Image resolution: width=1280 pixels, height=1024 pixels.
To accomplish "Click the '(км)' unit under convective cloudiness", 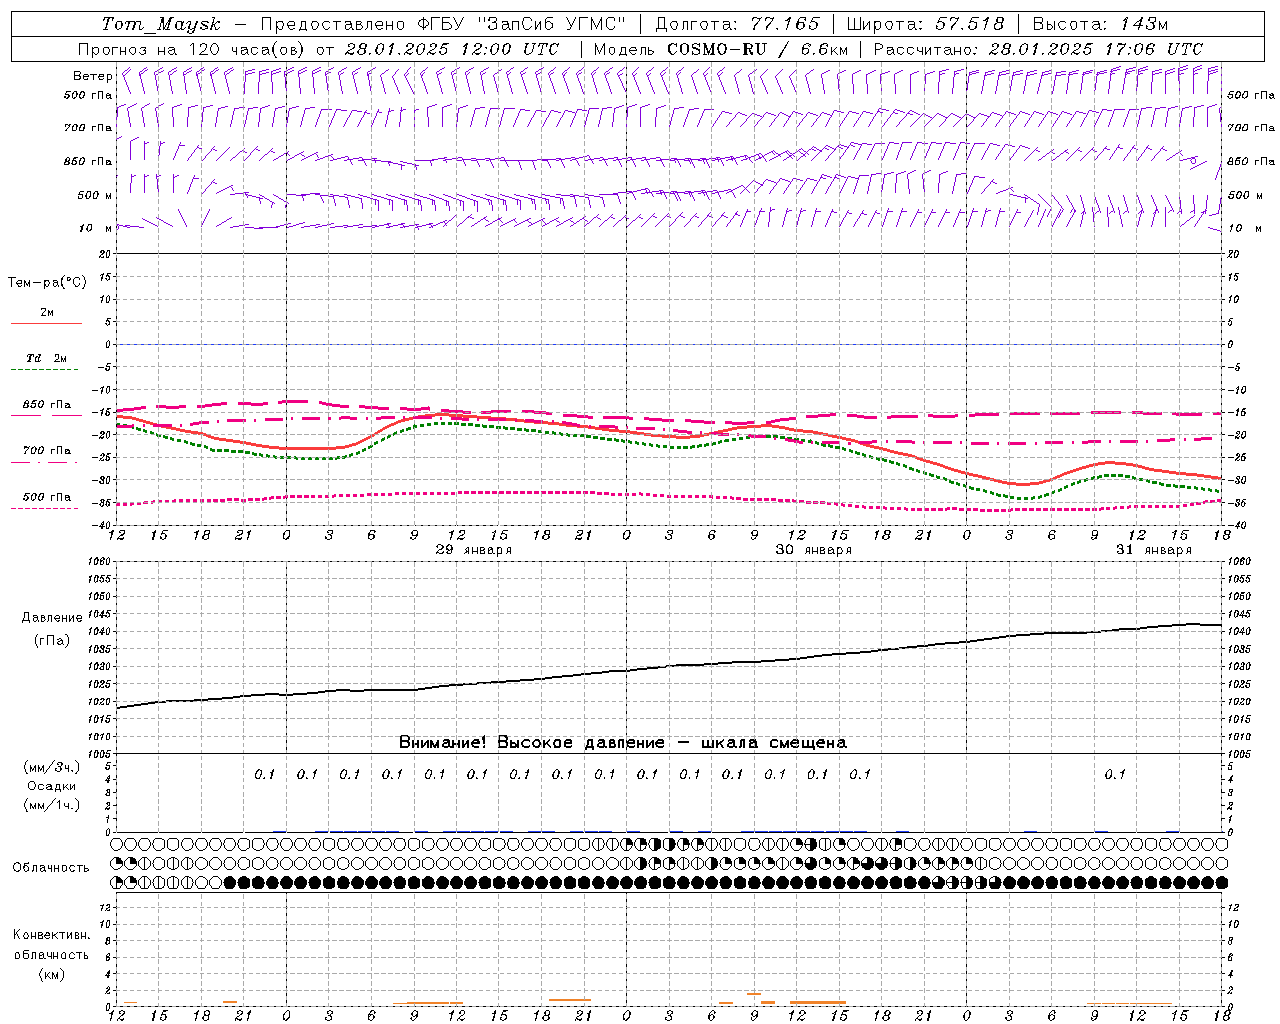I will (51, 974).
